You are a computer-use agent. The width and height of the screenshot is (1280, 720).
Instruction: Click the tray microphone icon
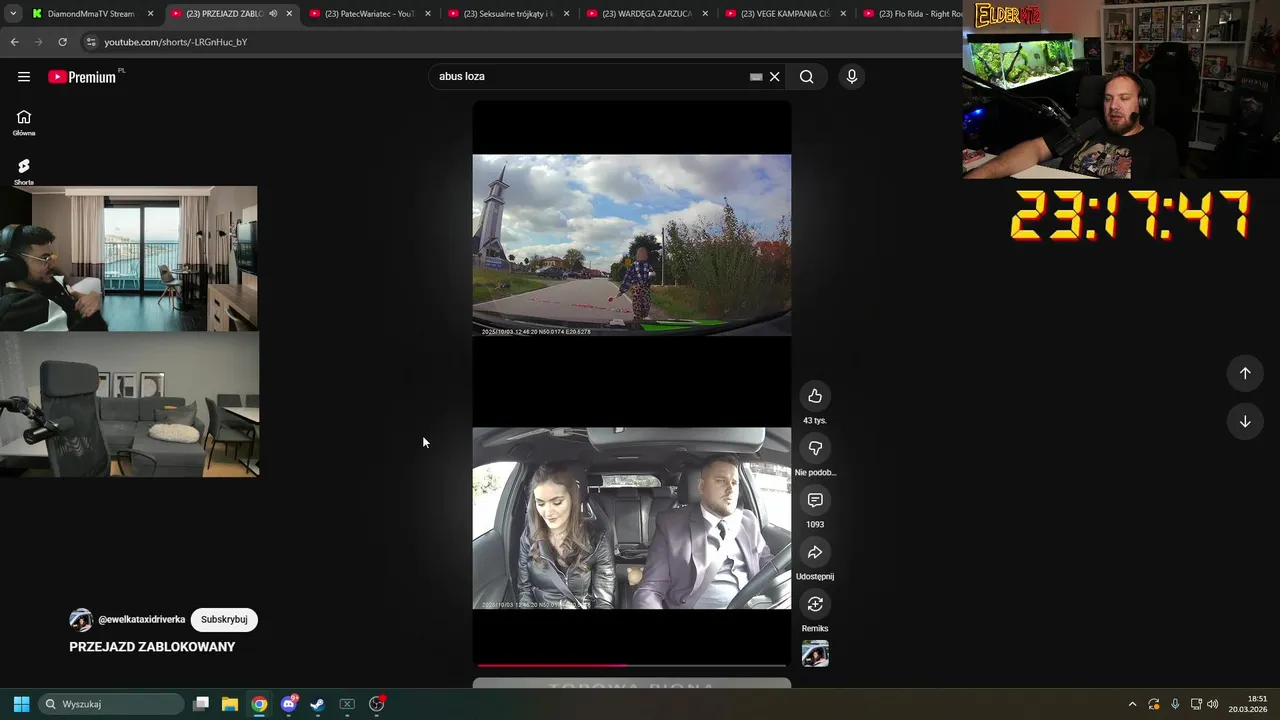pos(1175,704)
